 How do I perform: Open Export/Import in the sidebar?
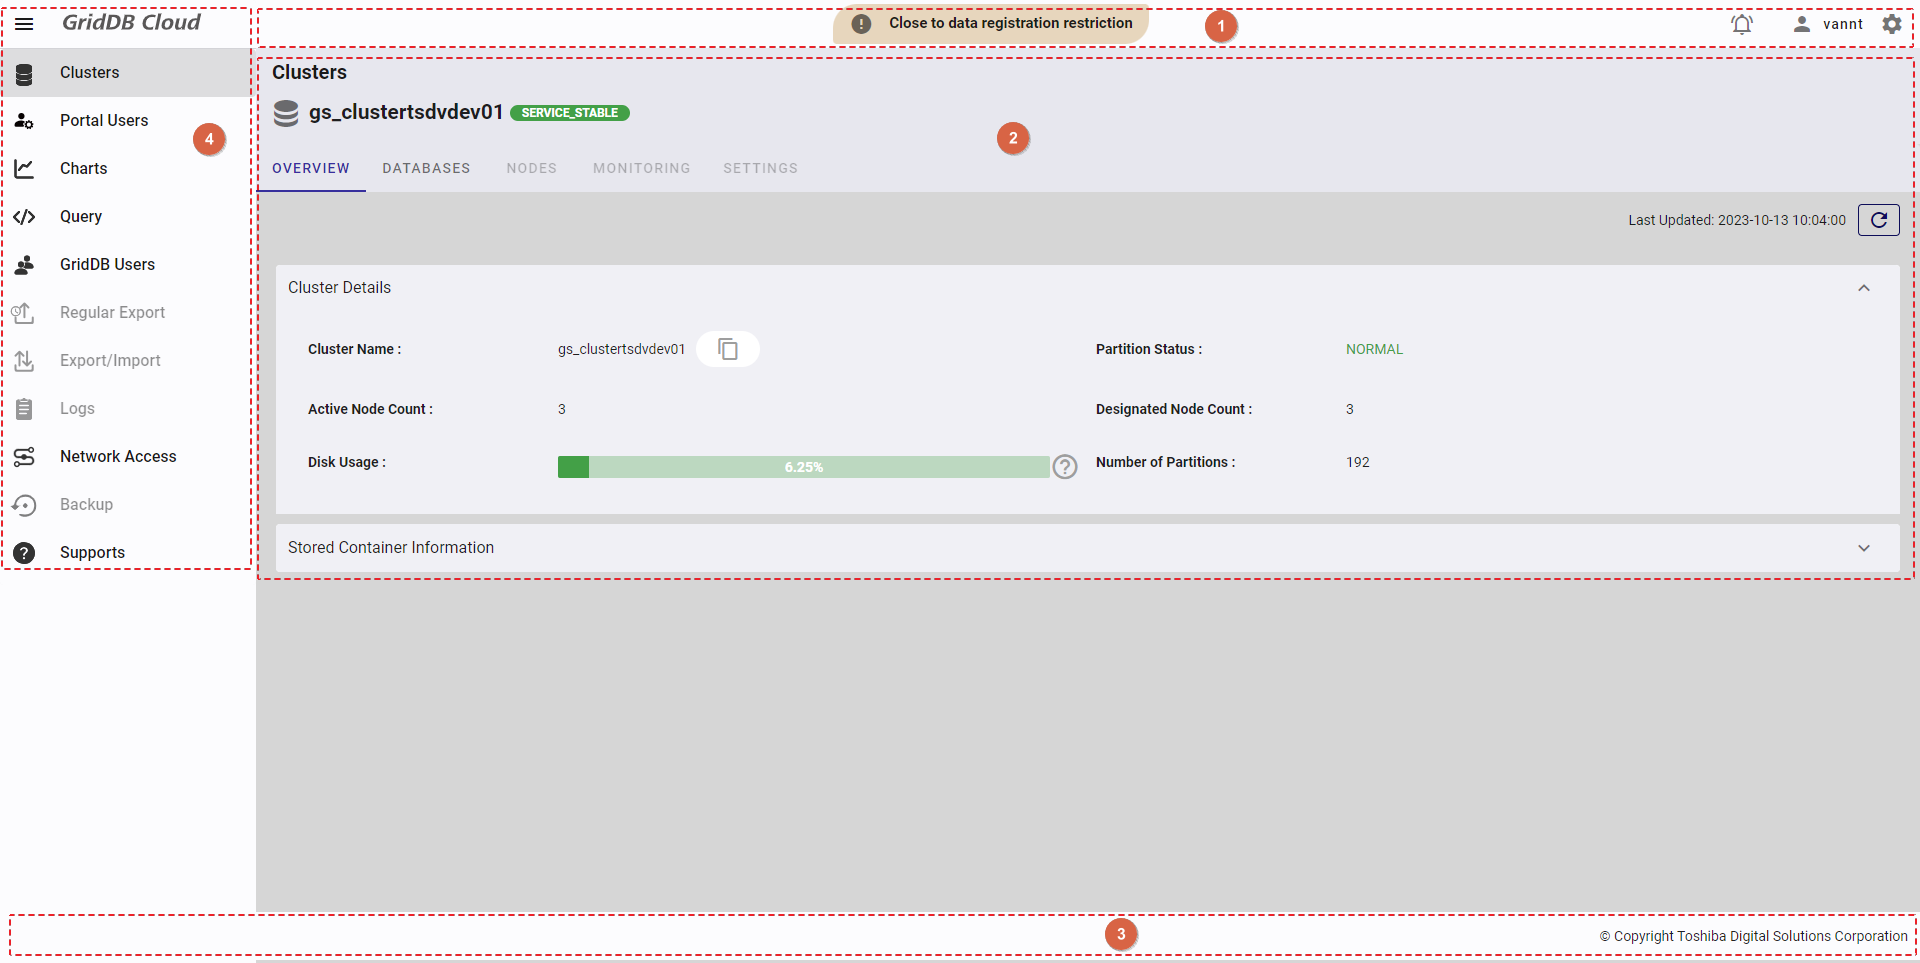point(127,361)
